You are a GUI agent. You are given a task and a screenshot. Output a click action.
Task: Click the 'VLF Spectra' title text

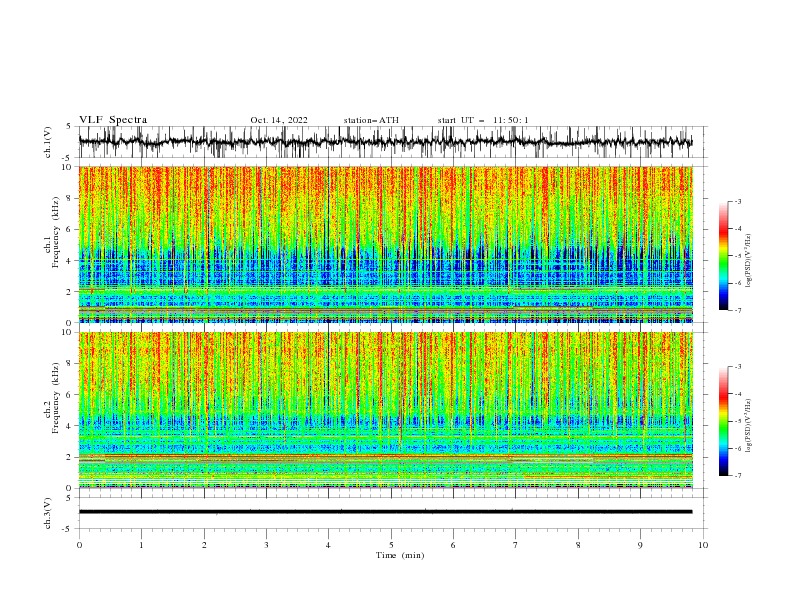tap(113, 120)
